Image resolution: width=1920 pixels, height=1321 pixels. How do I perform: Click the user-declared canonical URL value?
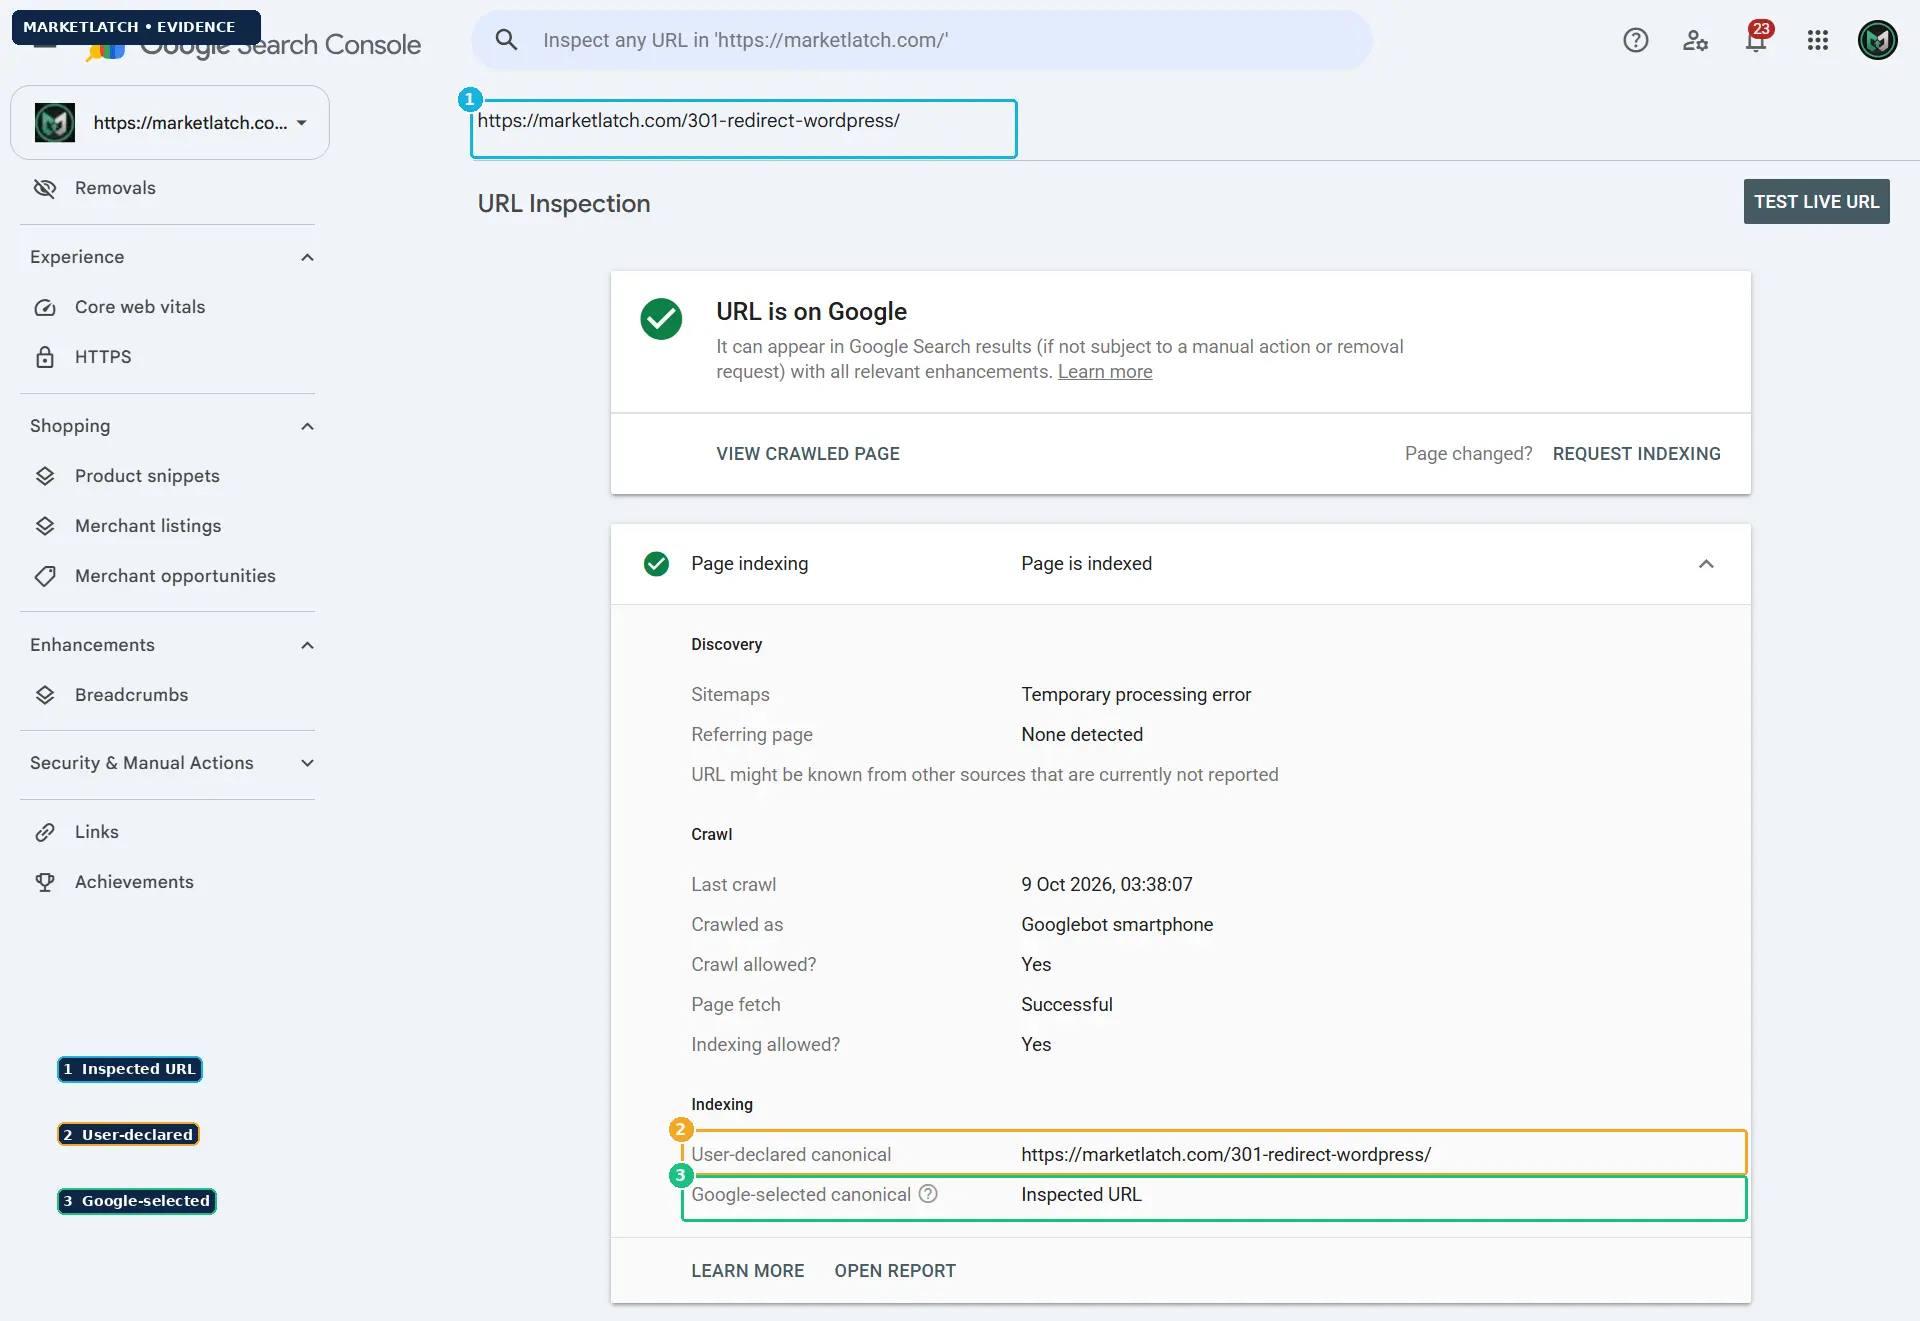point(1226,1155)
